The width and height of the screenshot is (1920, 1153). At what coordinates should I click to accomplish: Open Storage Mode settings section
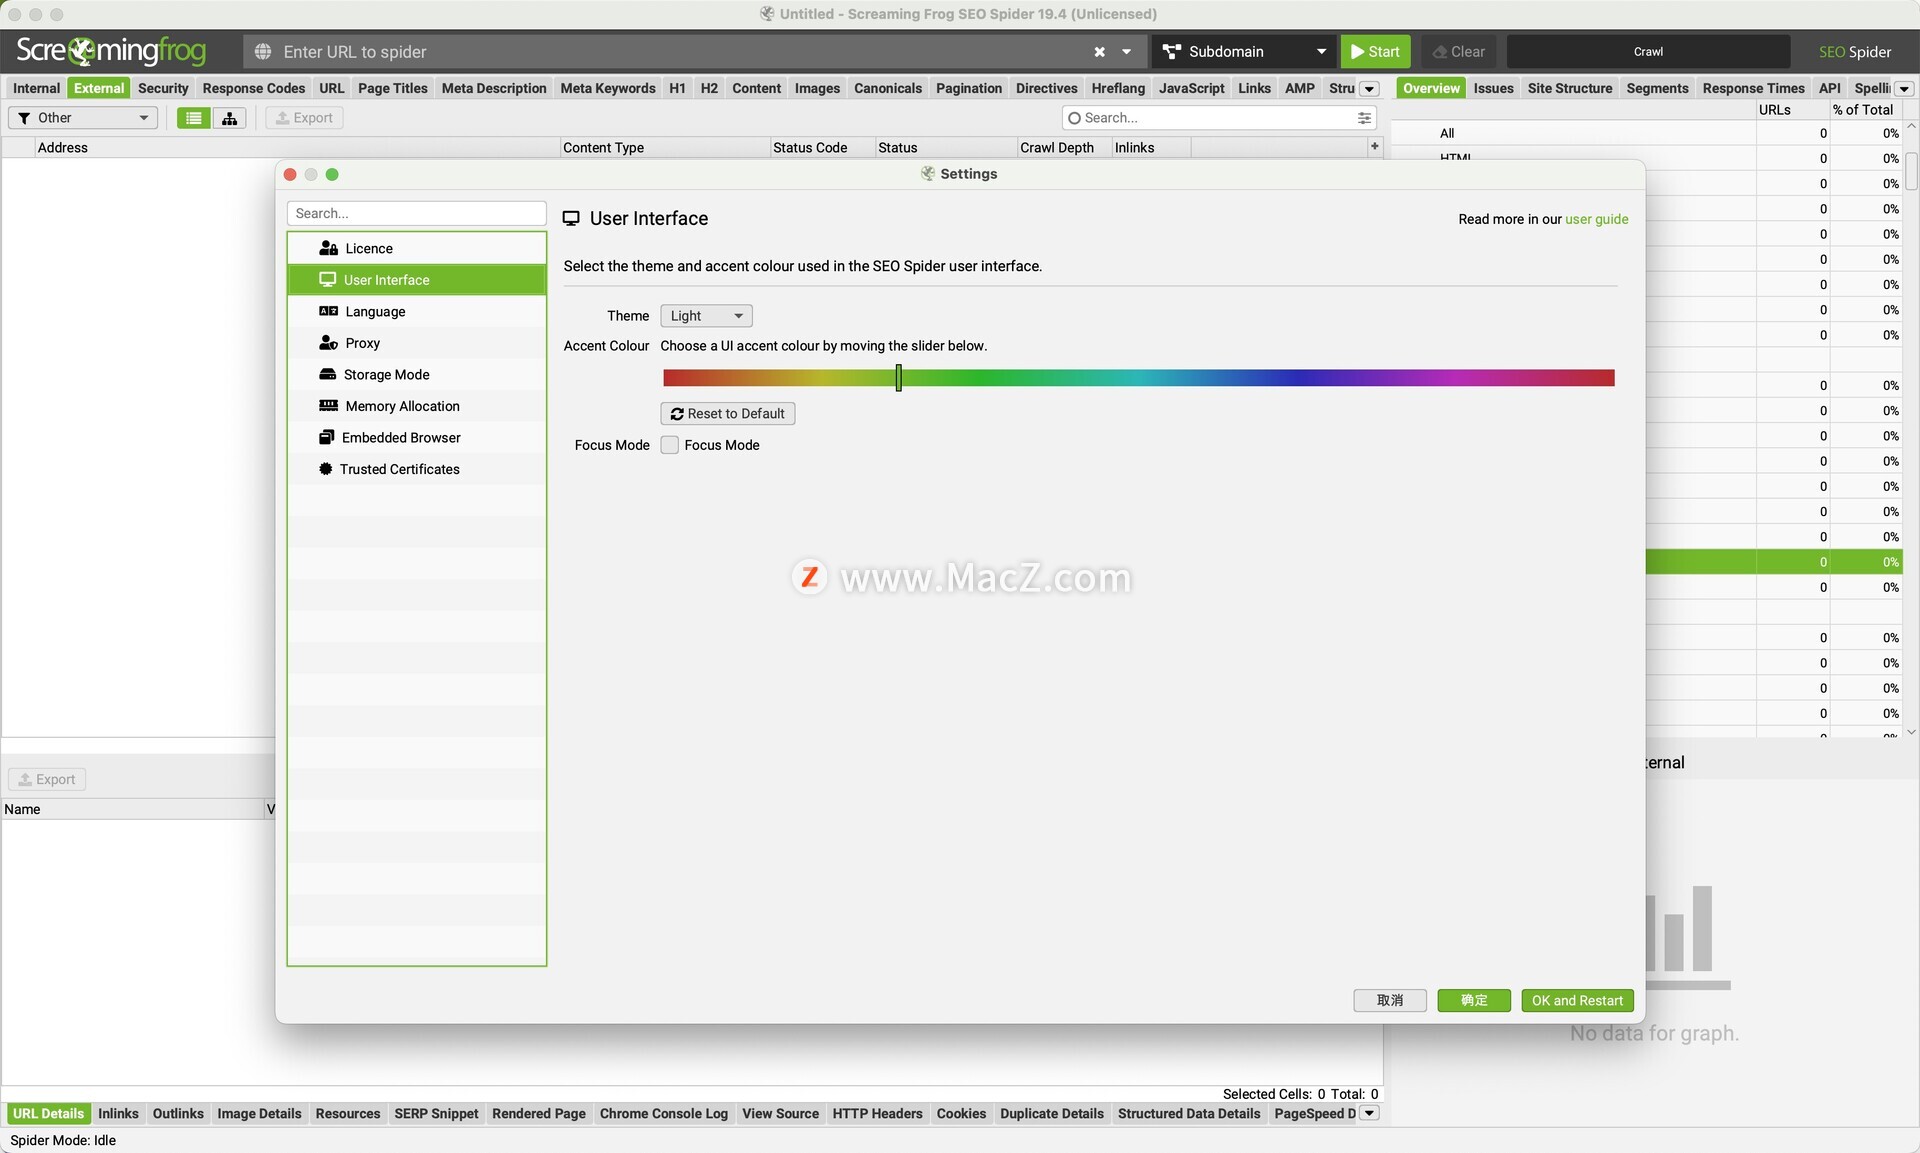[x=416, y=374]
